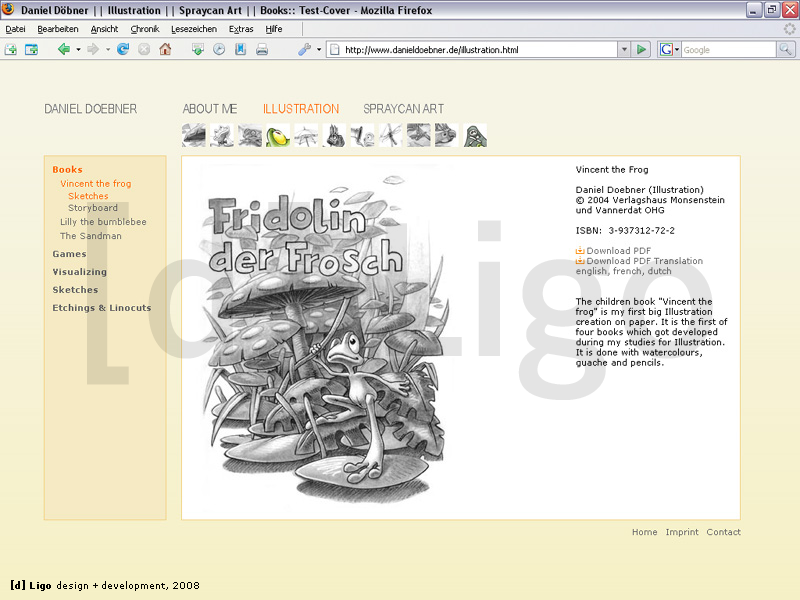Open the Ansicht menu
Viewport: 800px width, 600px height.
click(104, 29)
